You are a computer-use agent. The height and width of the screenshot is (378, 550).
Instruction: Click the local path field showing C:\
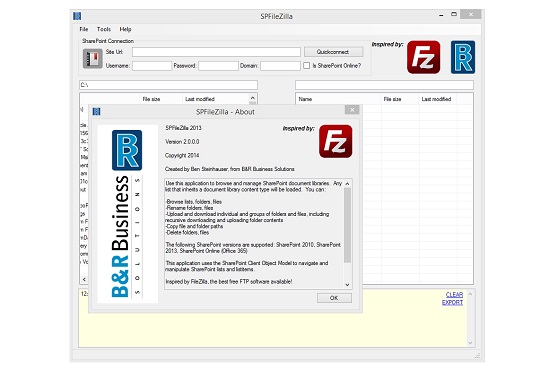pyautogui.click(x=168, y=85)
